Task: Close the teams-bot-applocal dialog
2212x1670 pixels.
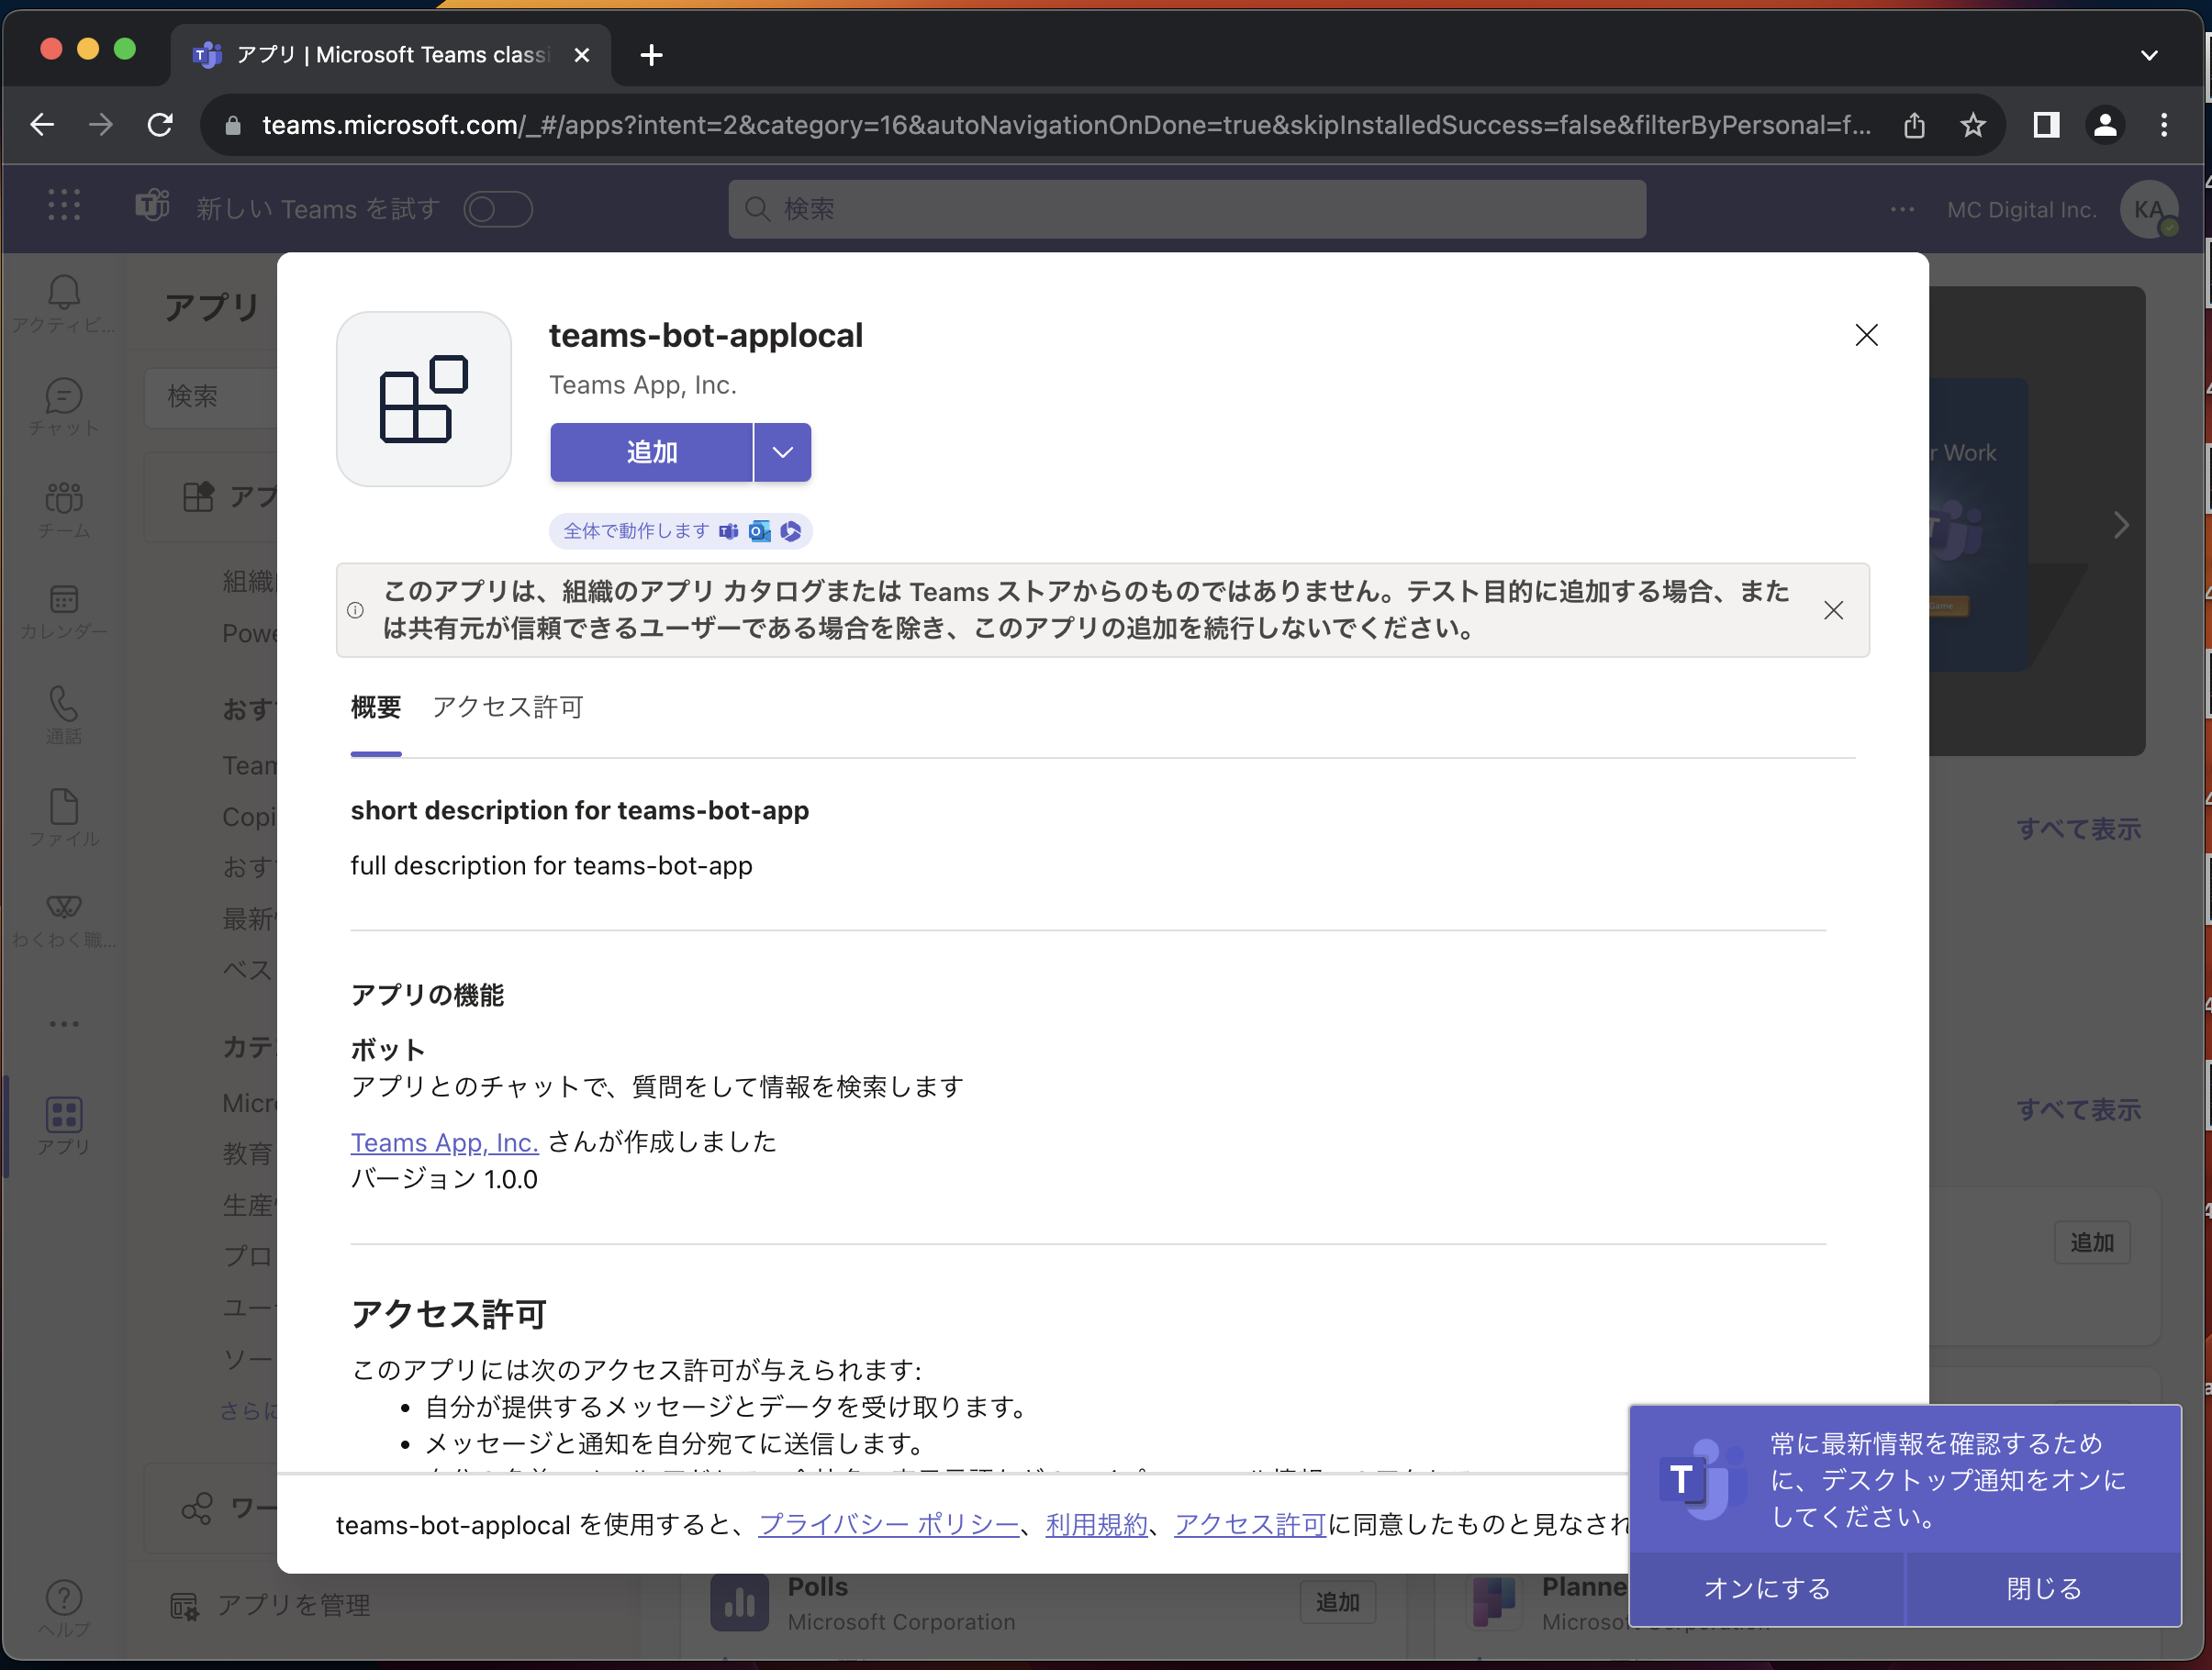Action: tap(1866, 335)
